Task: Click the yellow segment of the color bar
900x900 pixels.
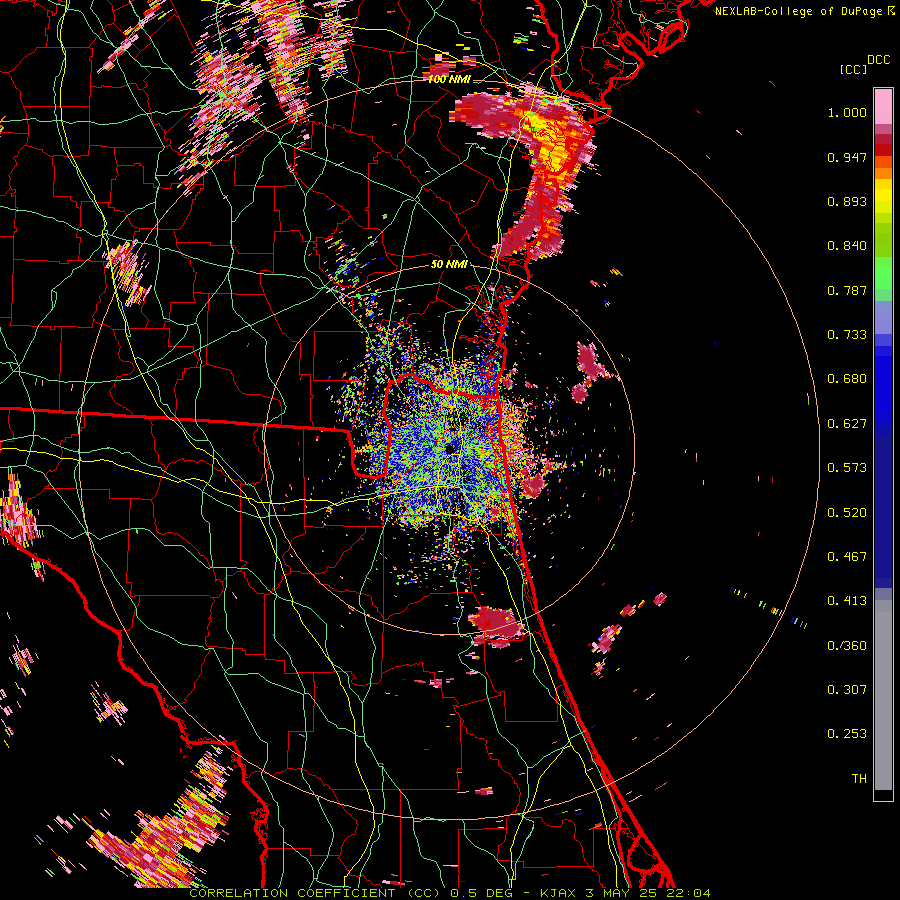Action: 883,196
